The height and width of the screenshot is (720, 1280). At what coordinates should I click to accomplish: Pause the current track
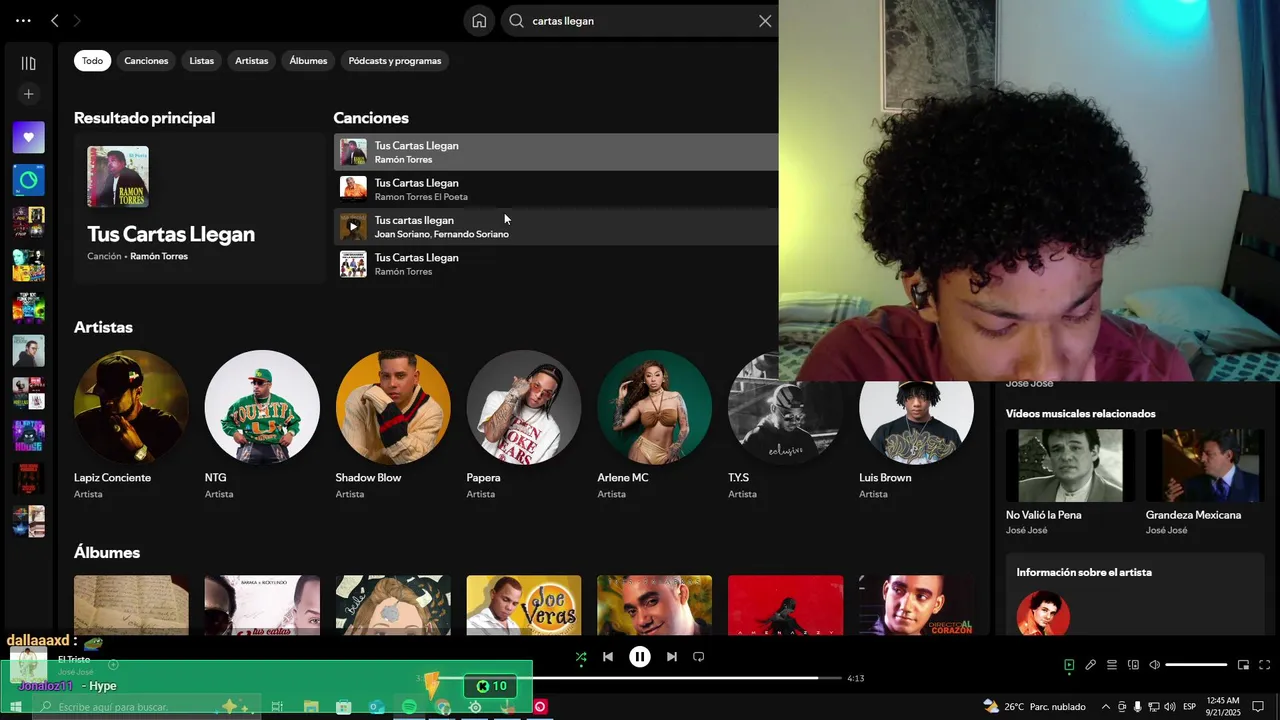[640, 657]
